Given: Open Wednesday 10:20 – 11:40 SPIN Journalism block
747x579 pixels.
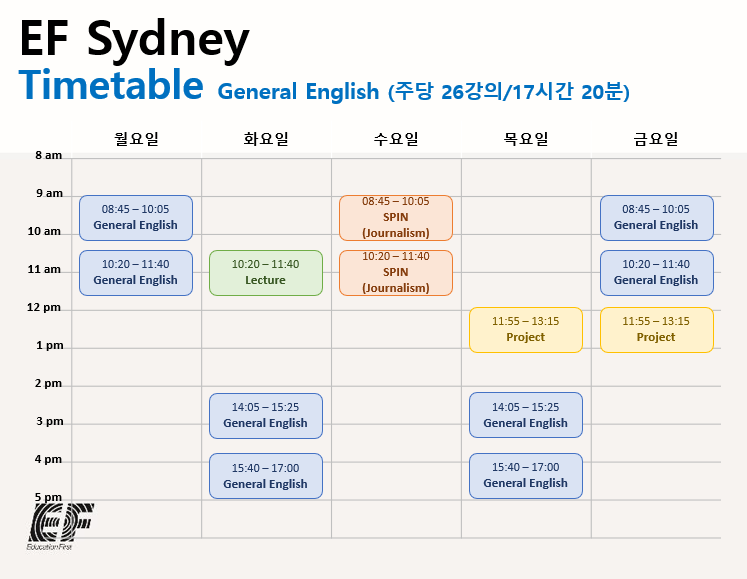Looking at the screenshot, I should [396, 273].
